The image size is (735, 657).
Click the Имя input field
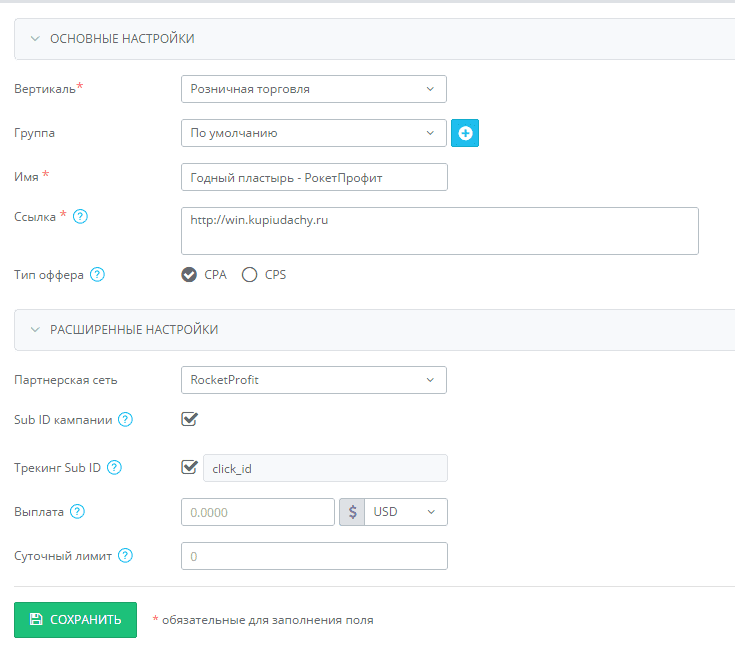[314, 177]
